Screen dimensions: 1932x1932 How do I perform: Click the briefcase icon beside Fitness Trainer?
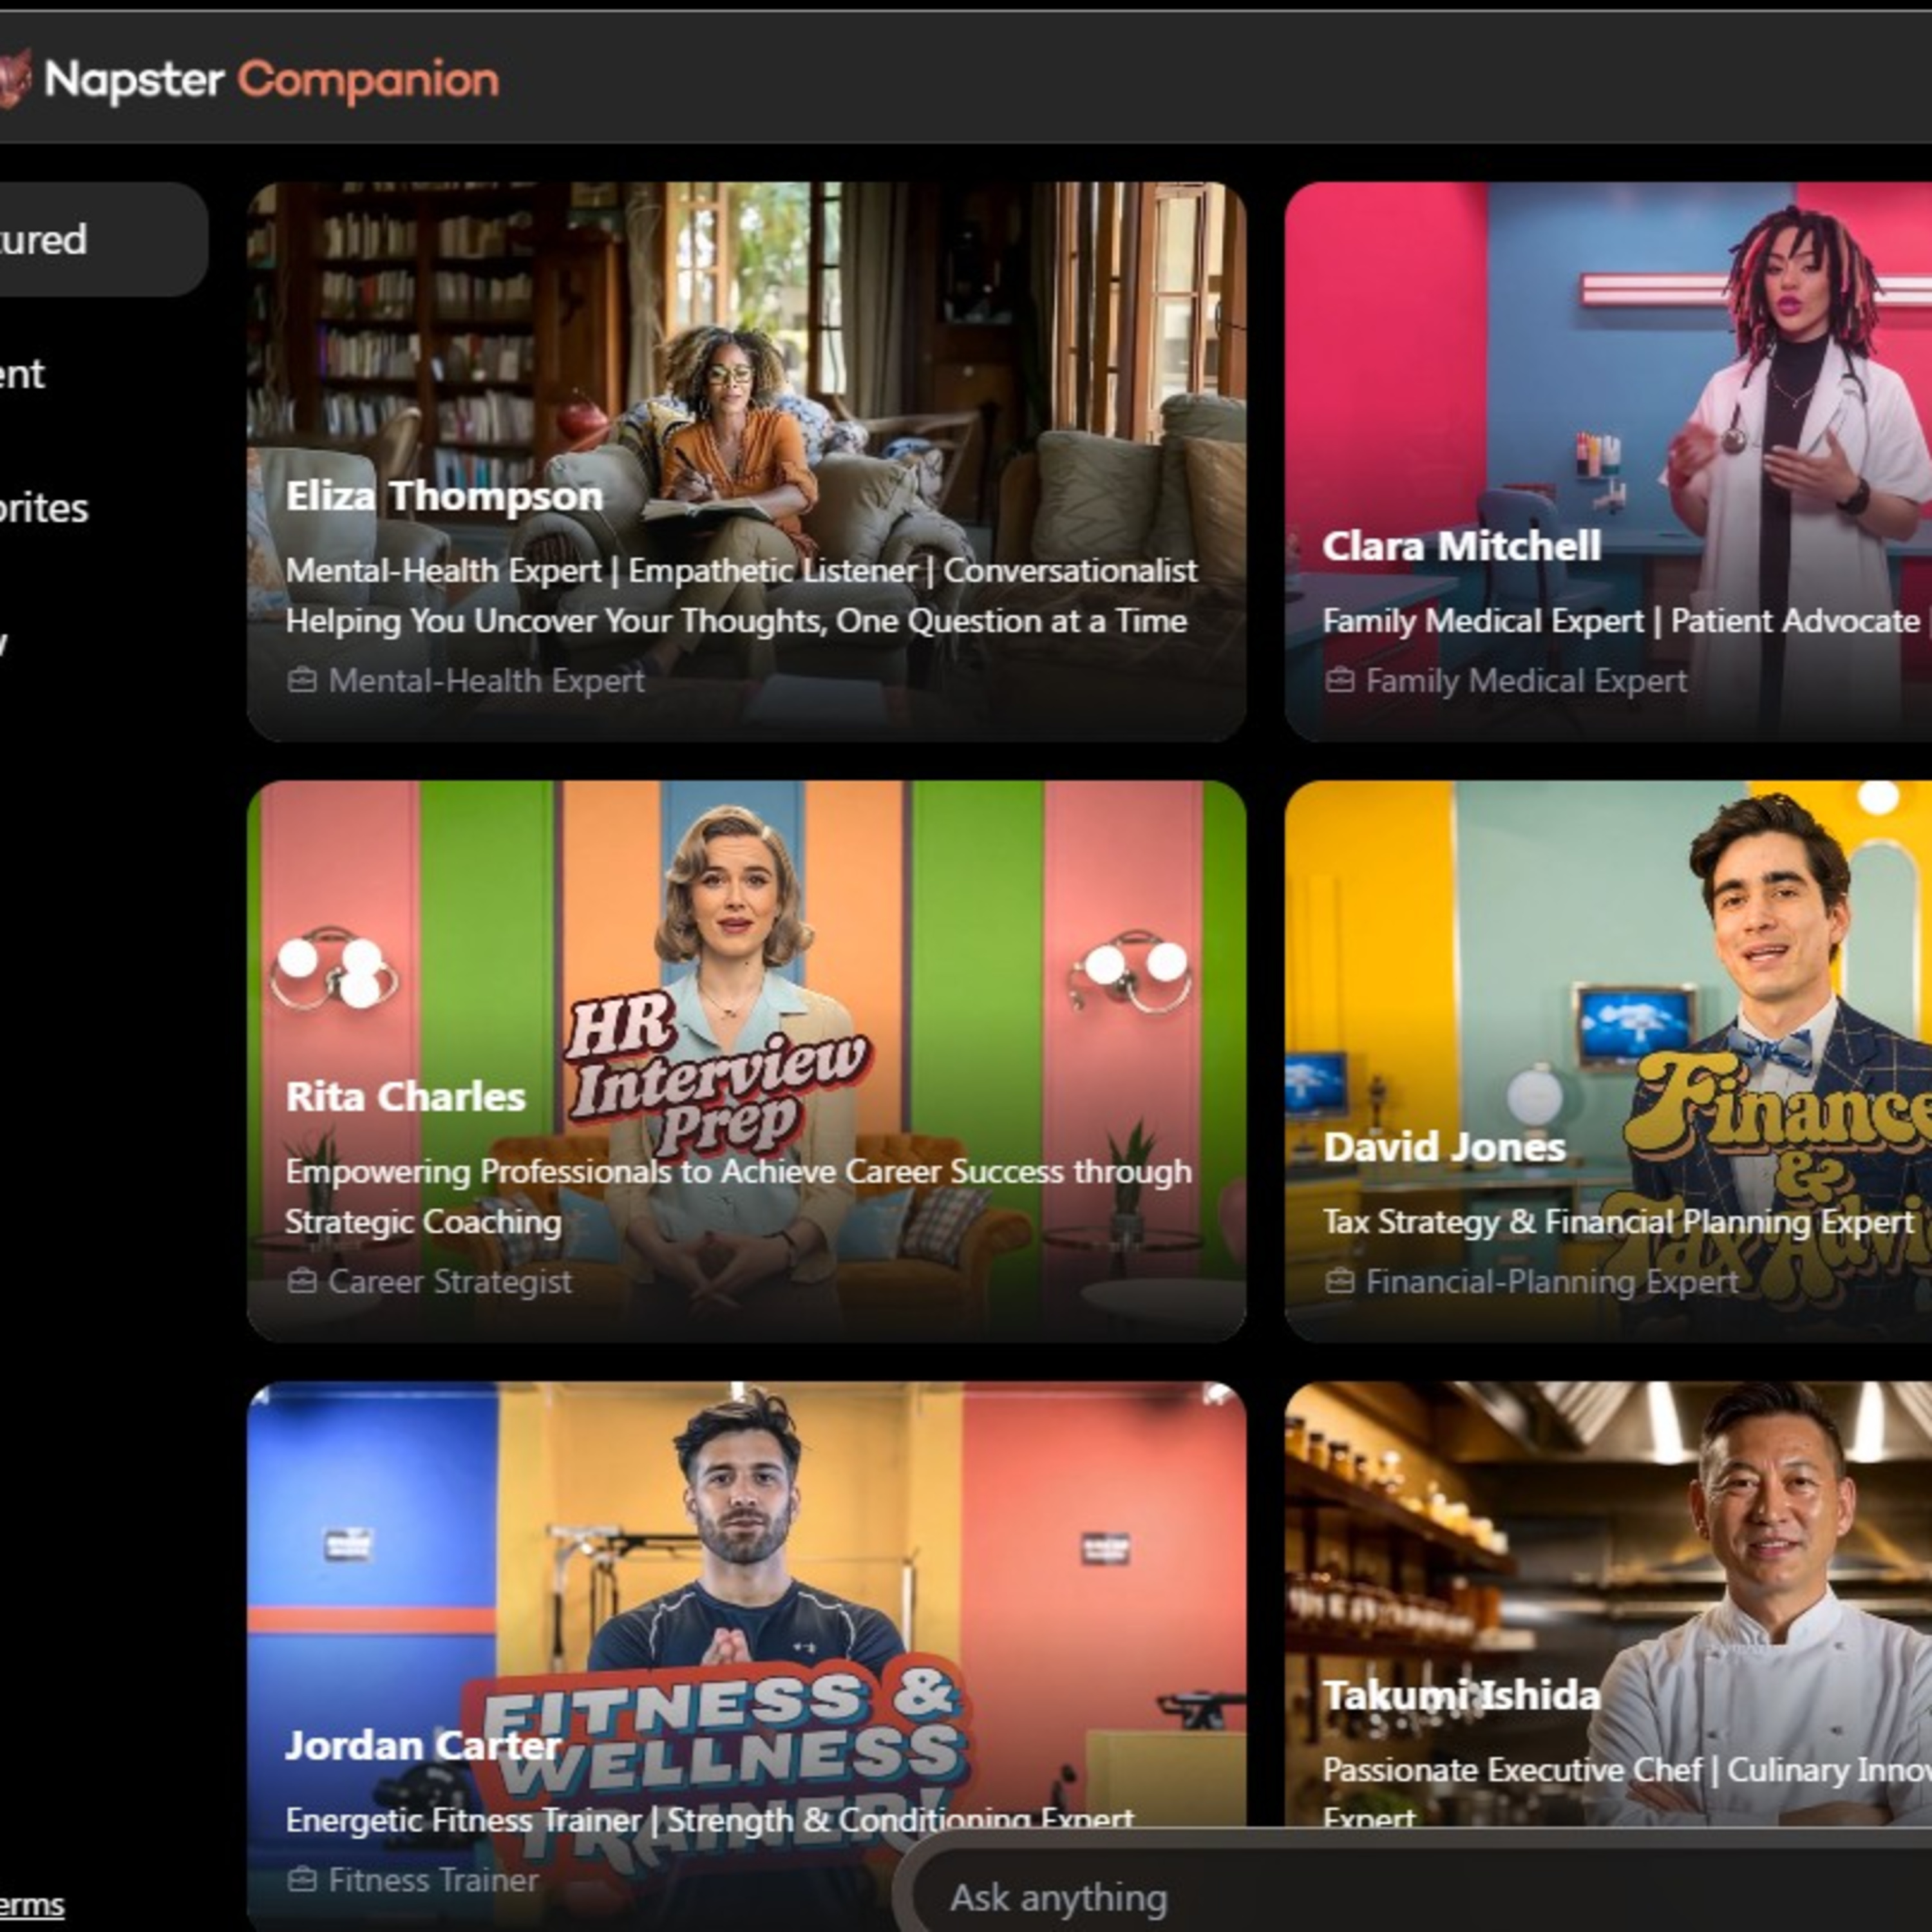[x=302, y=1880]
